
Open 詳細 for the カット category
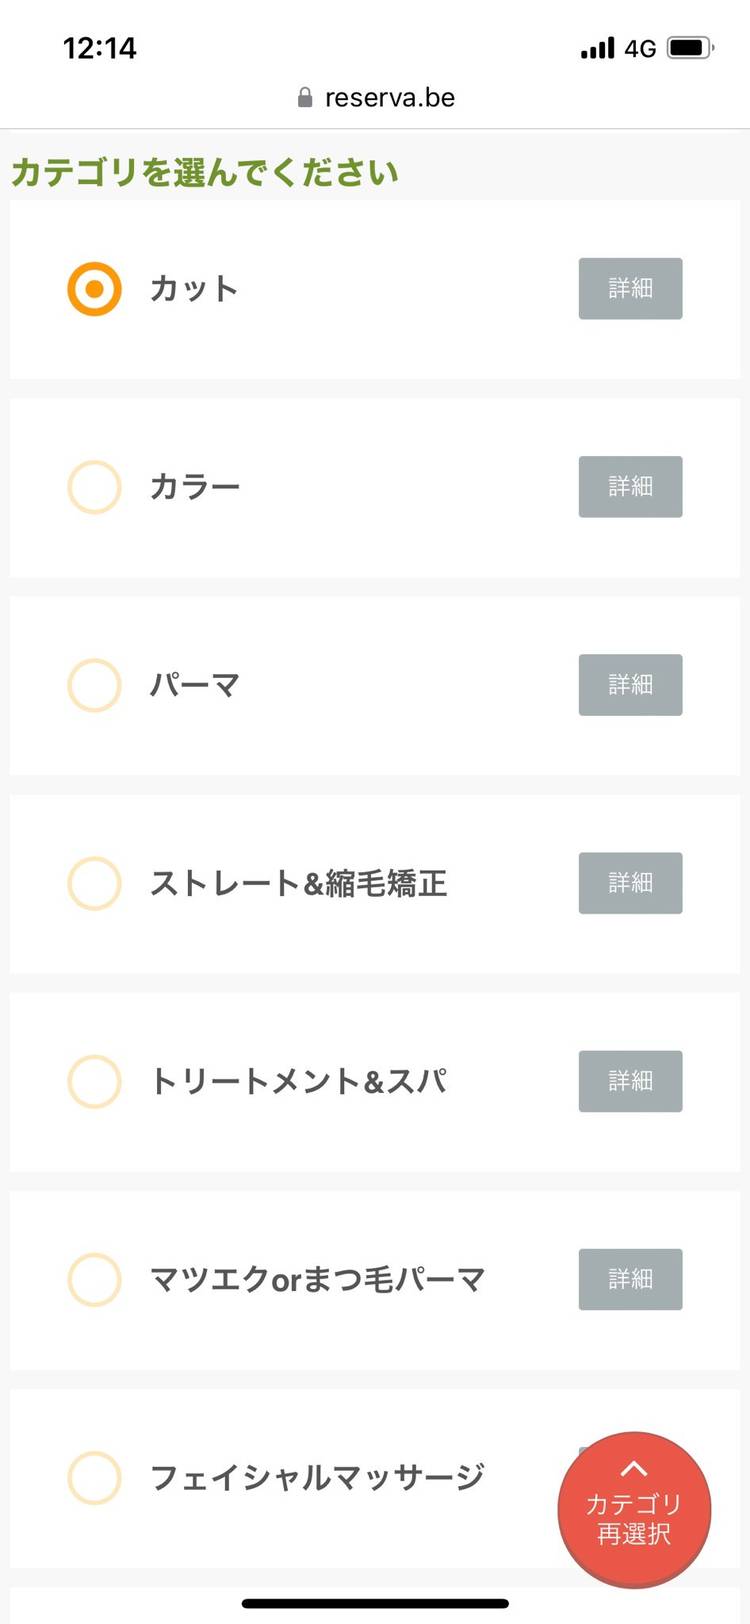pos(630,289)
